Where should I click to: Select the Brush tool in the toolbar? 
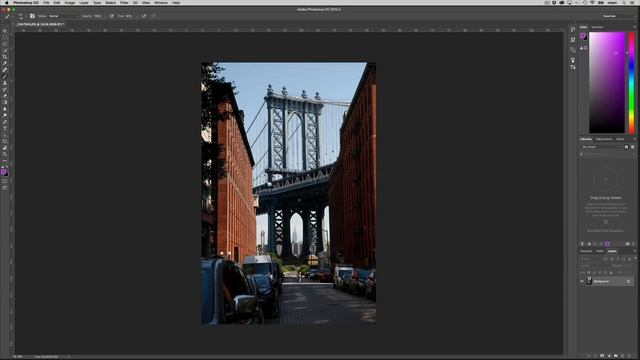point(5,76)
